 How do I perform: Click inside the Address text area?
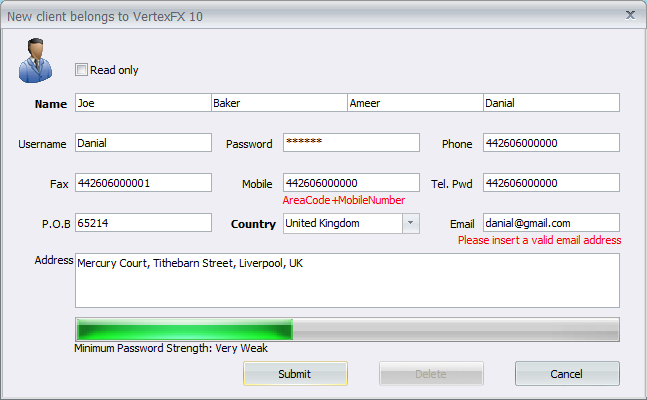point(347,280)
